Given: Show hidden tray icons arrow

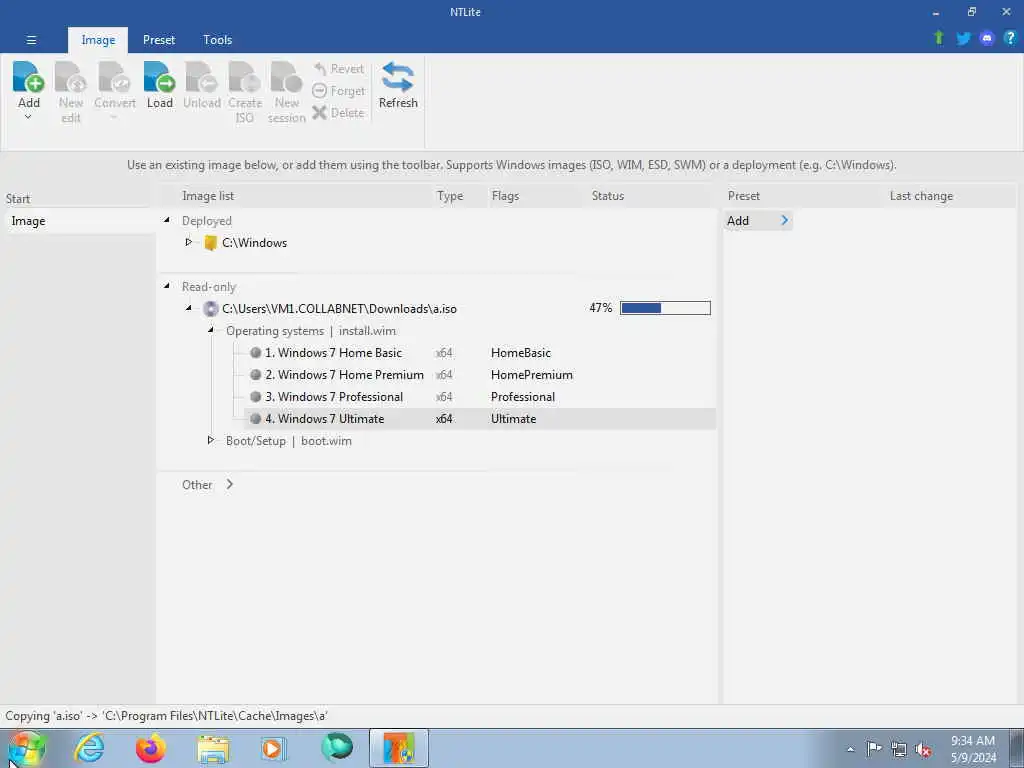Looking at the screenshot, I should click(850, 750).
